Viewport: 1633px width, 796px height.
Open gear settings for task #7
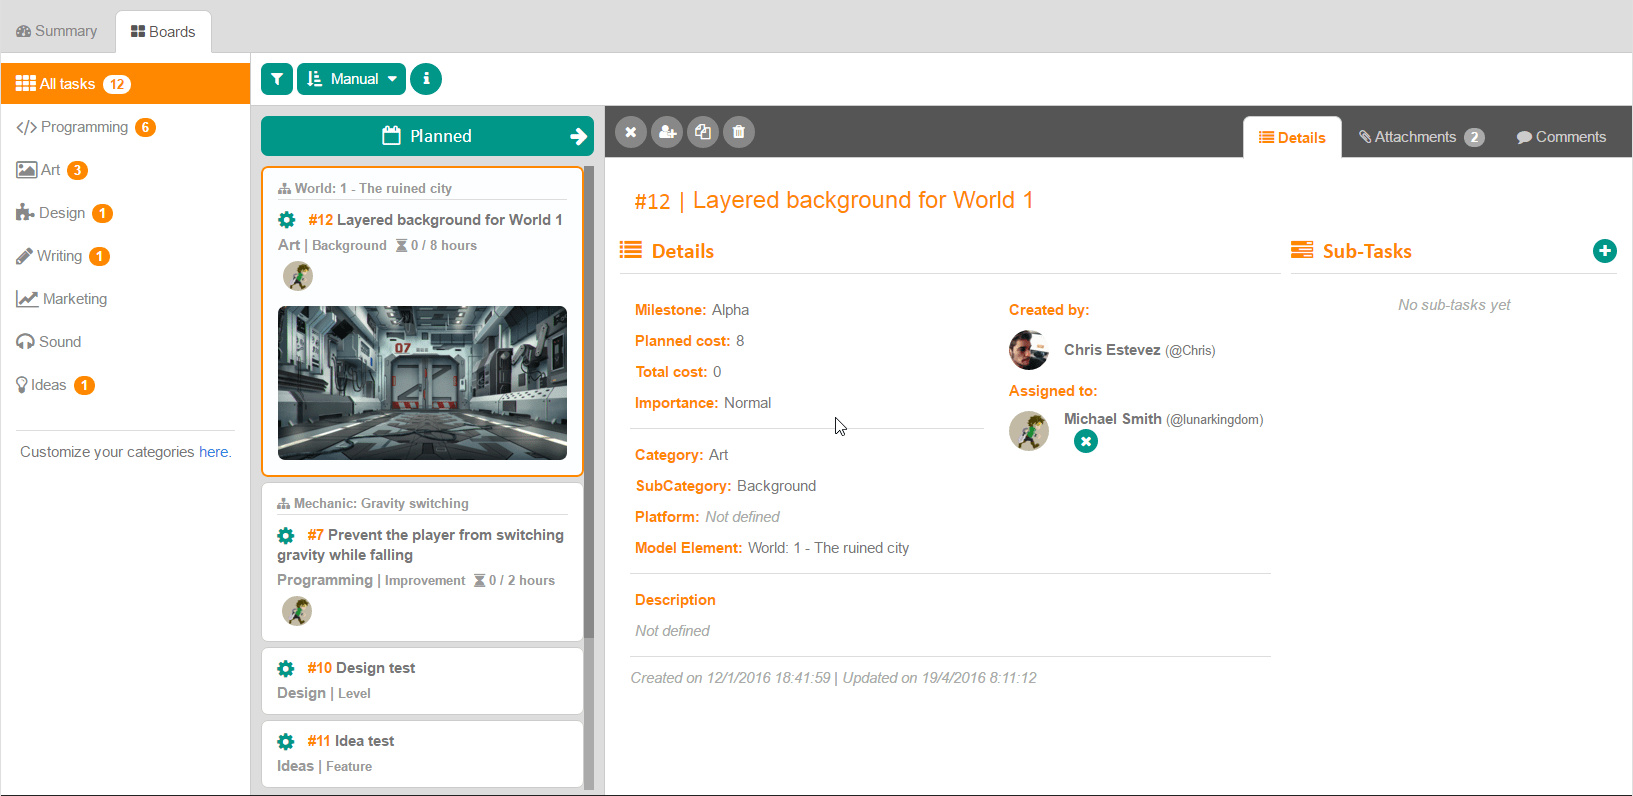286,535
